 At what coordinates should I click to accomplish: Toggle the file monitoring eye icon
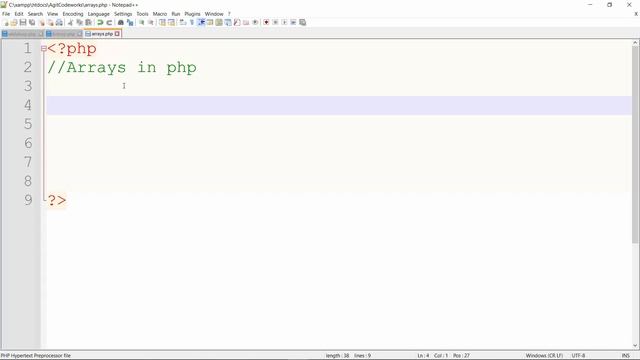(x=255, y=22)
